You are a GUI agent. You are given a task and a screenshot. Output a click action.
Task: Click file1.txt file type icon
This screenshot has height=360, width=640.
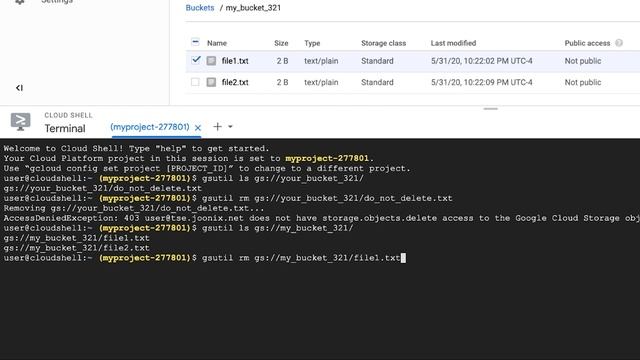211,61
